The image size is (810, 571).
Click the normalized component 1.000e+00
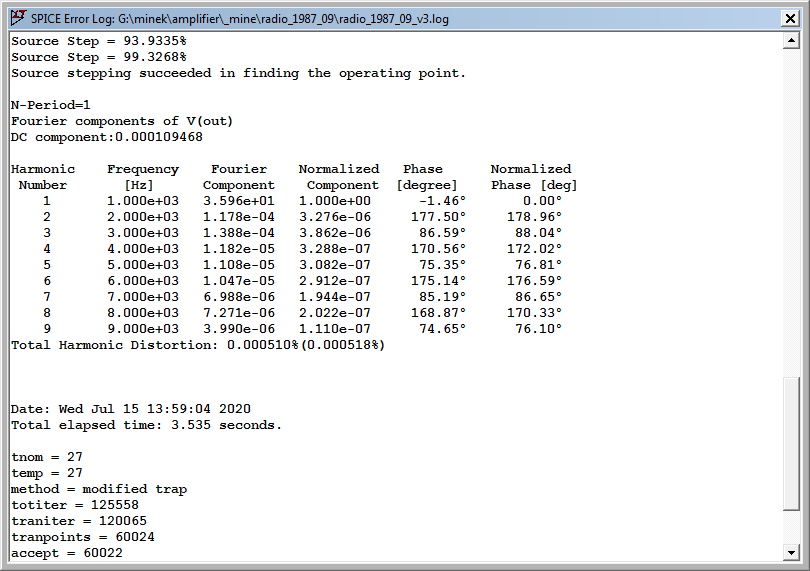click(x=335, y=202)
